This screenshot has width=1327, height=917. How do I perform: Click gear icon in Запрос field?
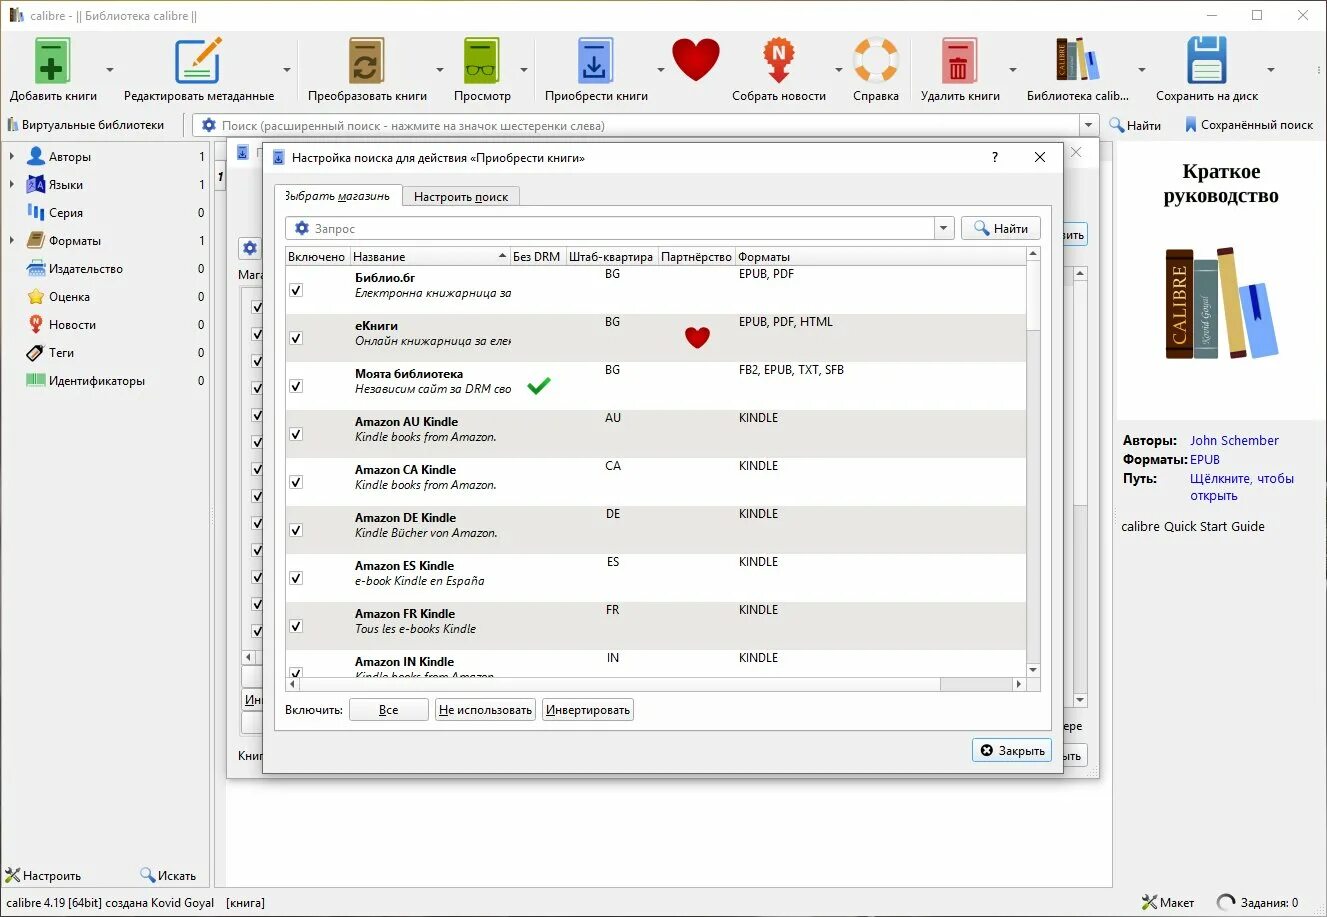click(x=302, y=228)
